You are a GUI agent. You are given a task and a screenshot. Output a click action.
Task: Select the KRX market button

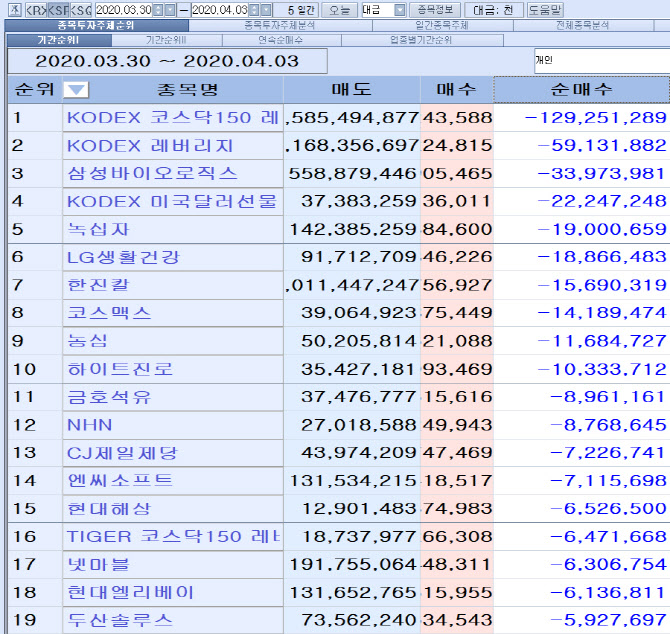click(x=36, y=9)
